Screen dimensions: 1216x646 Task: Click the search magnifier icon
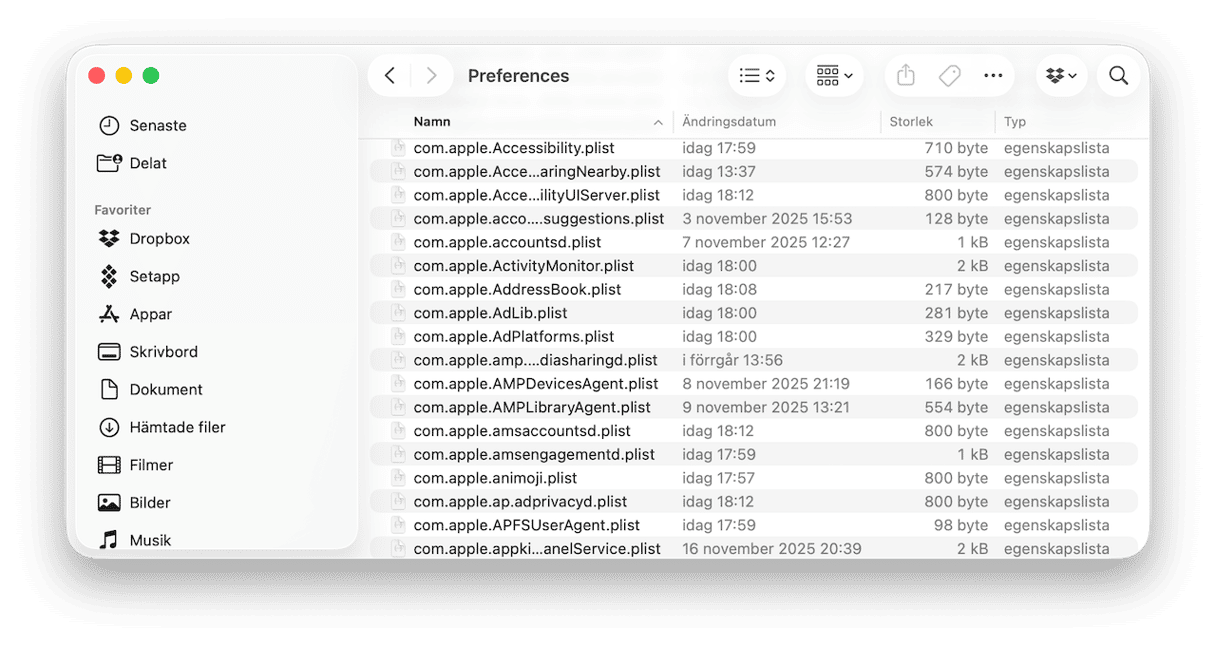pyautogui.click(x=1118, y=76)
